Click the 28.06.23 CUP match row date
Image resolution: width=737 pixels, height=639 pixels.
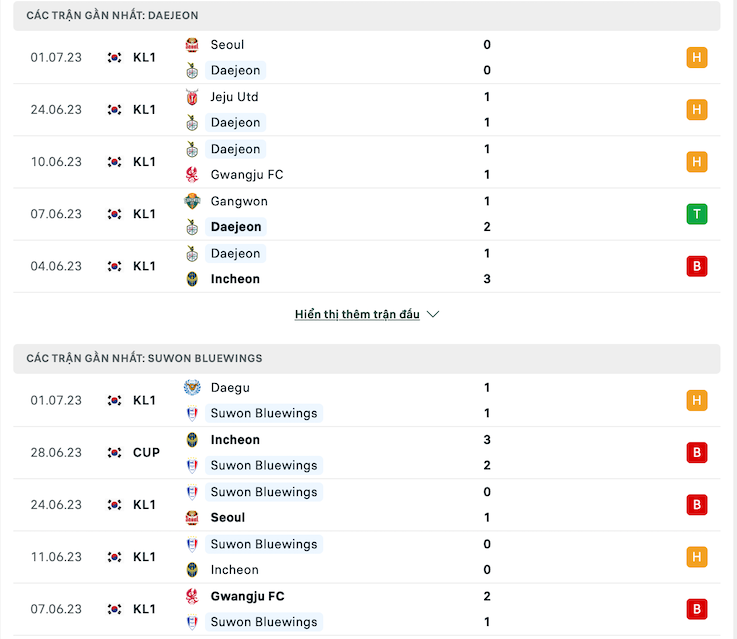pyautogui.click(x=56, y=452)
